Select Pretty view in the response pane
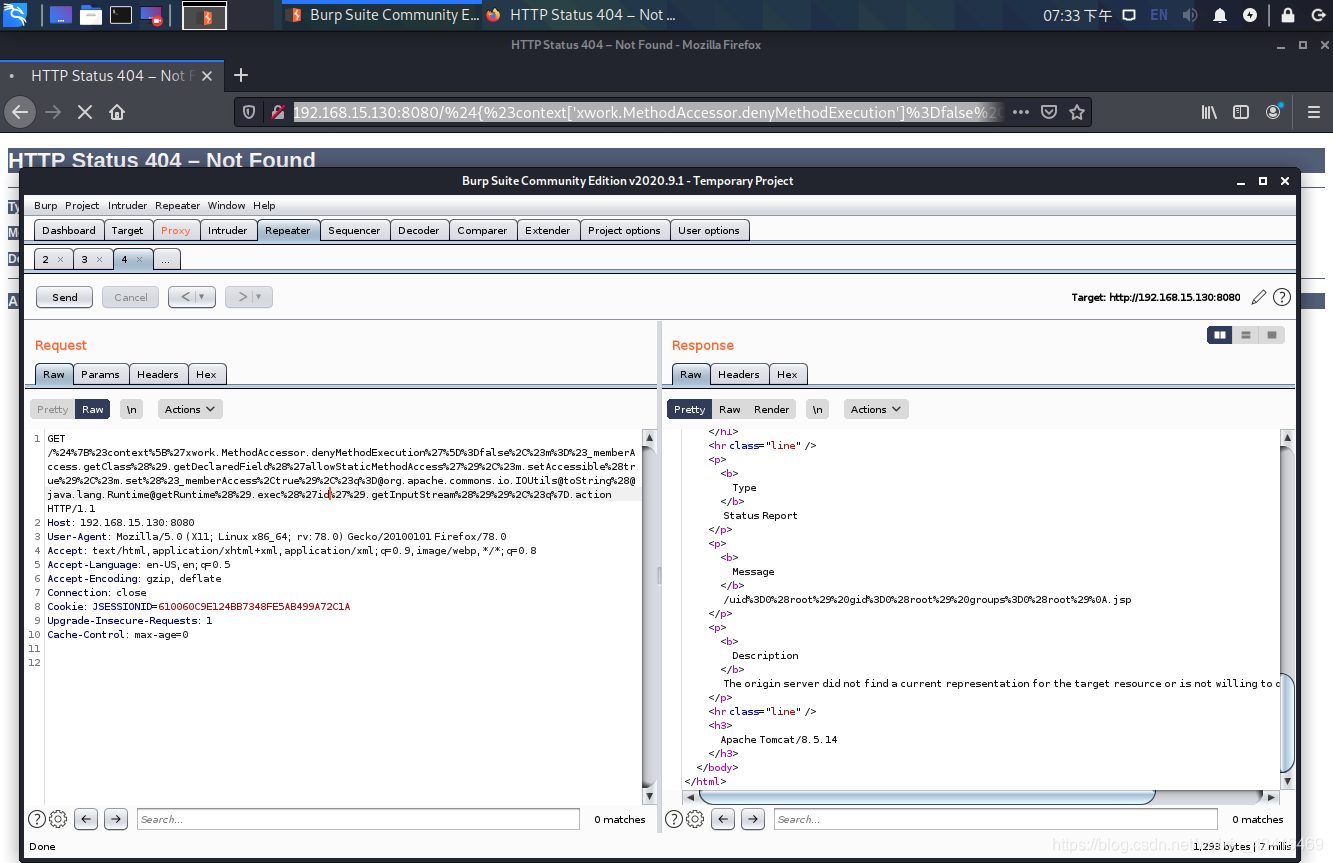This screenshot has width=1333, height=863. 690,409
